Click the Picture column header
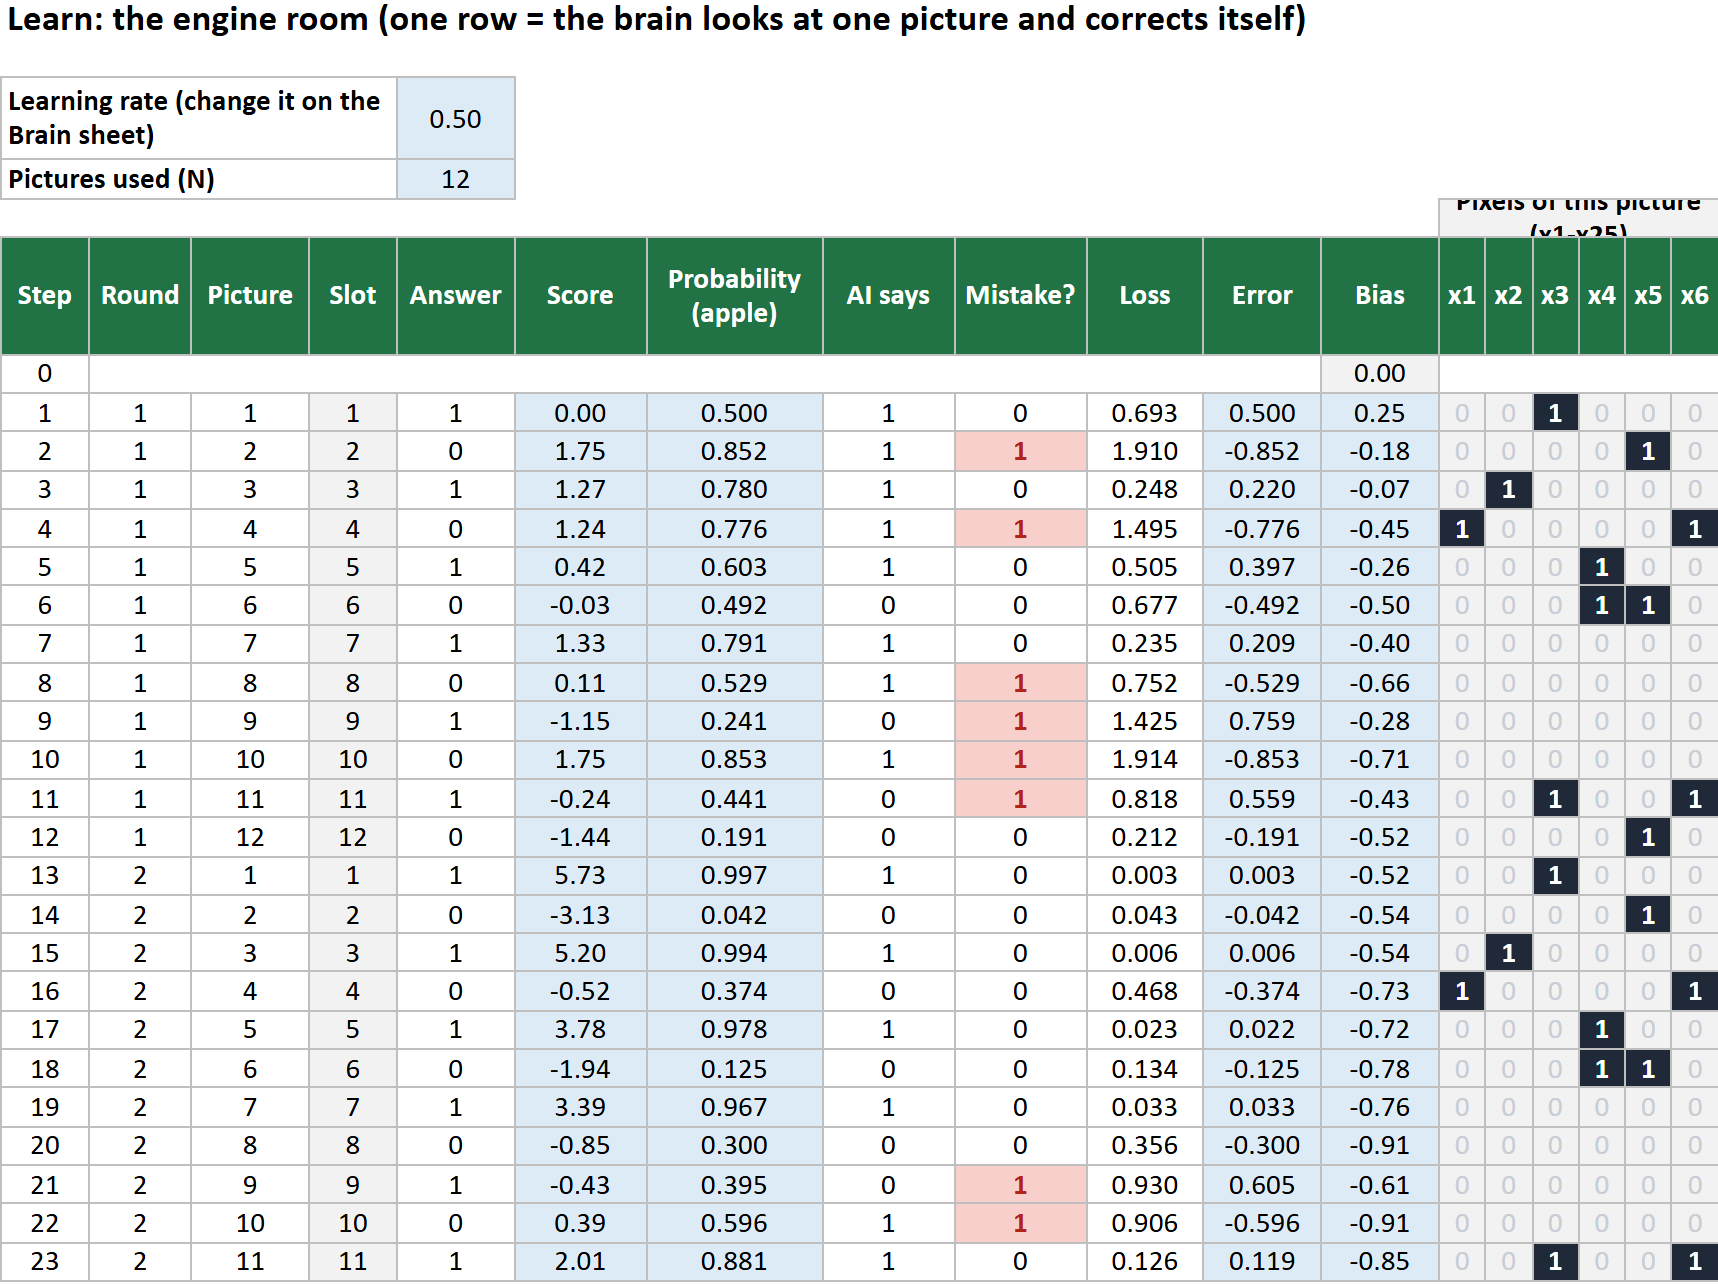The height and width of the screenshot is (1284, 1718). point(250,296)
